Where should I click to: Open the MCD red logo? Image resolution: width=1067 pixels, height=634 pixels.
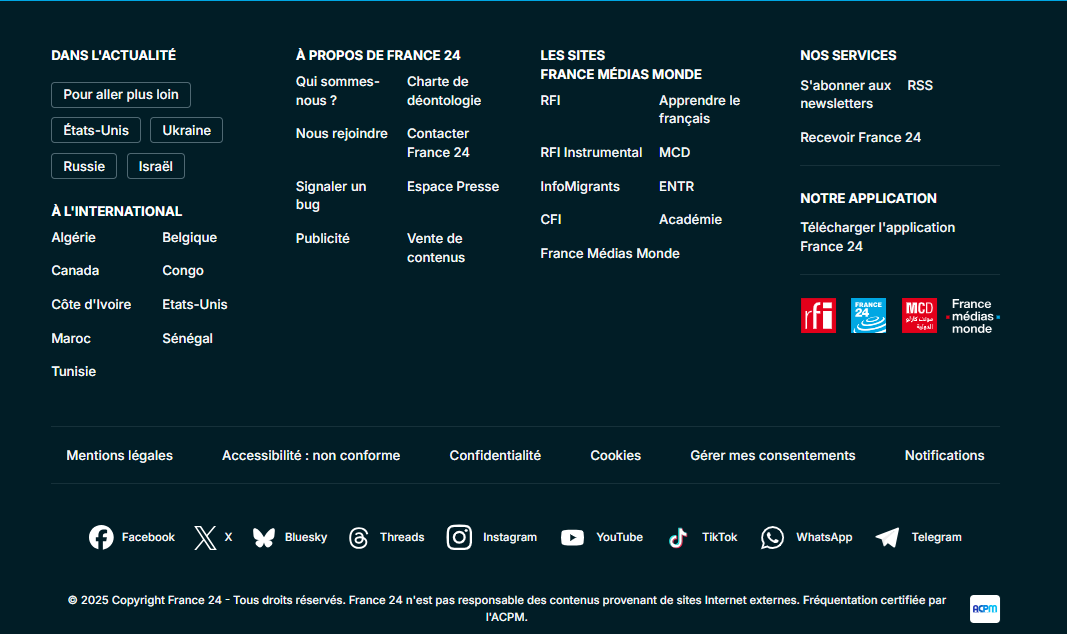pyautogui.click(x=919, y=316)
